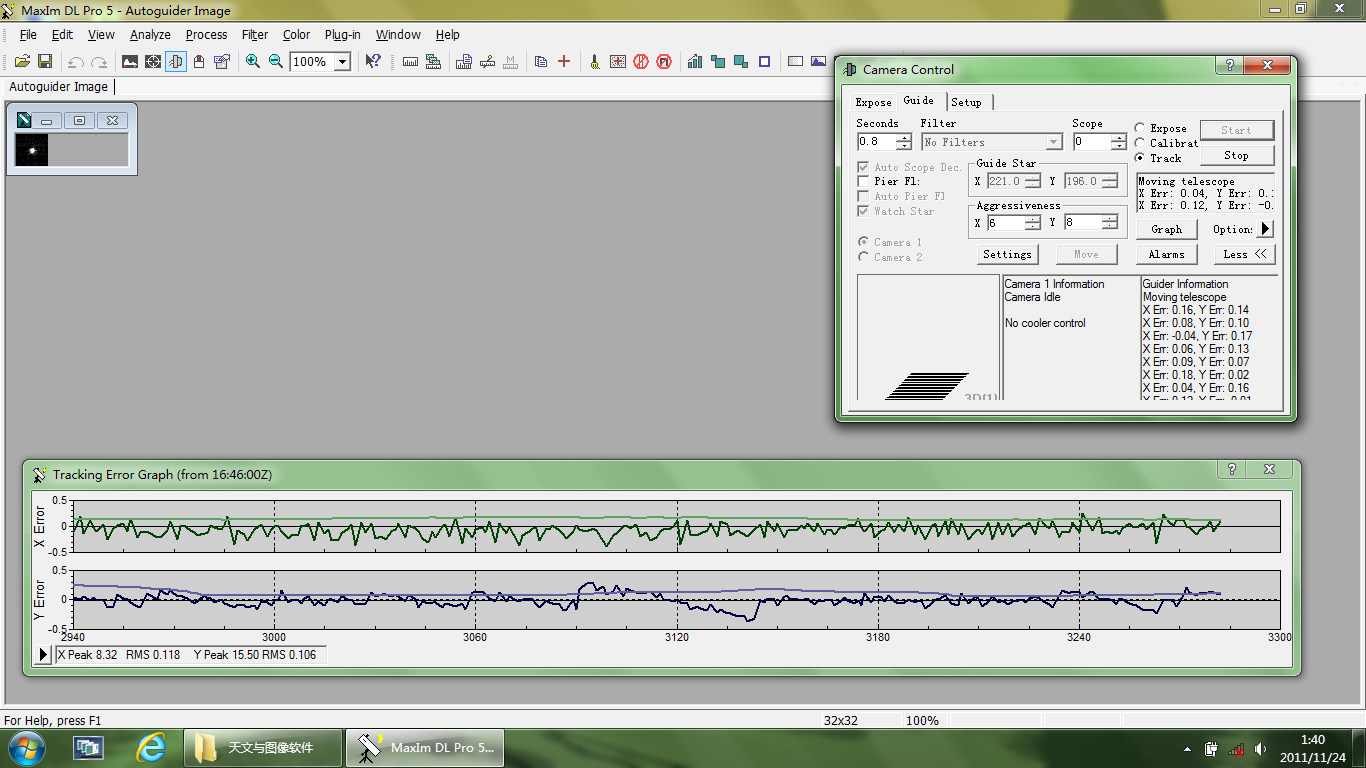Open context help in Tracking Error Graph window
Screen dimensions: 1366x768
(x=1232, y=469)
